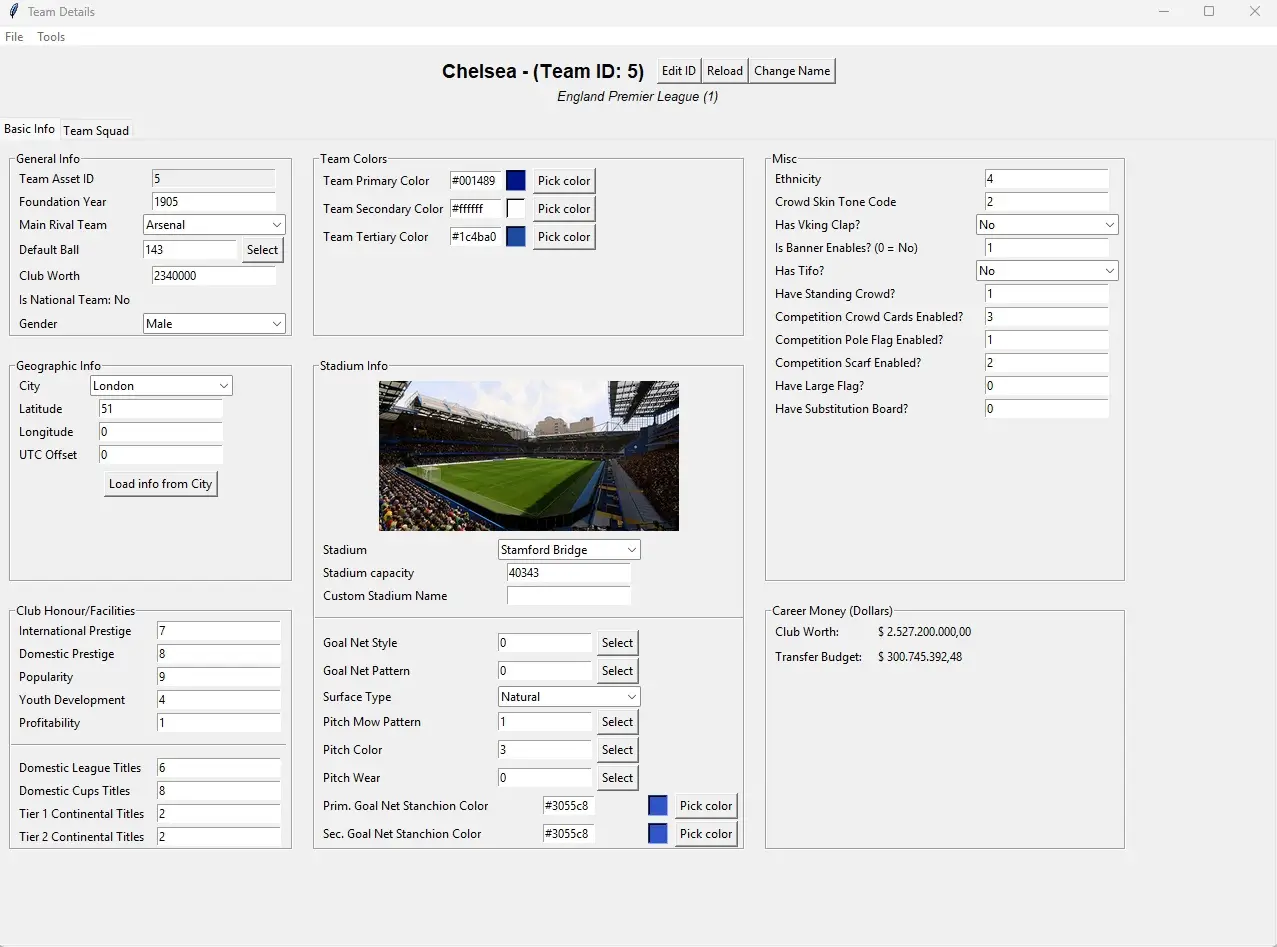Click Load info from City button

tap(161, 484)
